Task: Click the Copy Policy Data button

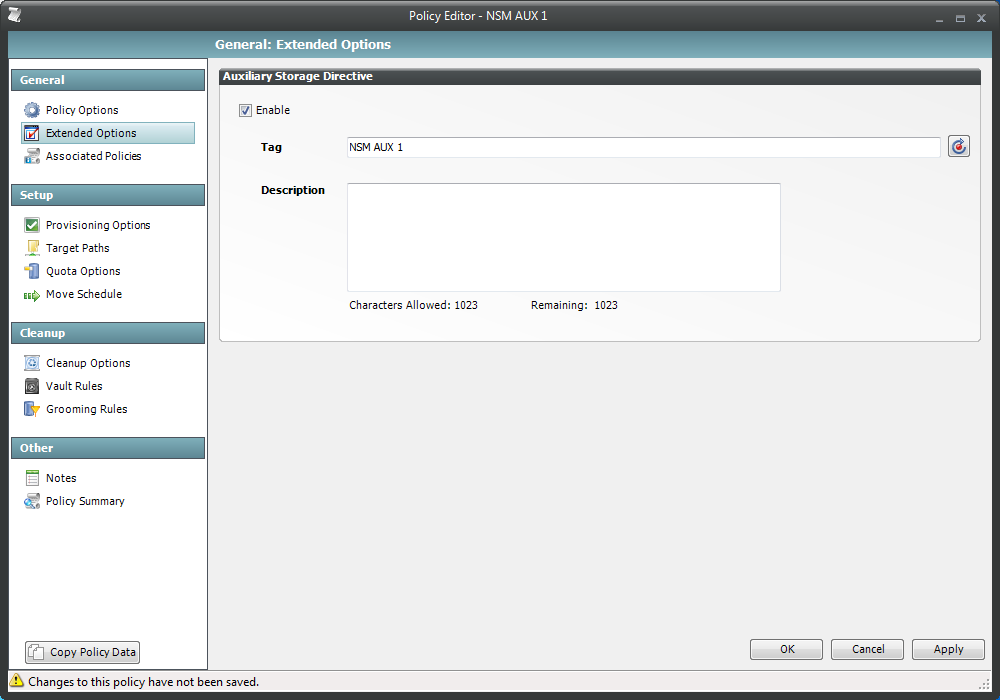Action: pos(82,652)
